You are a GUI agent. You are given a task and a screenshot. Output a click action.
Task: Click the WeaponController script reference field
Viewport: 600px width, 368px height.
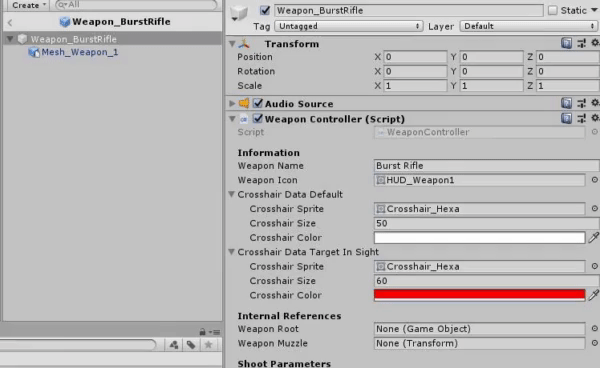click(x=479, y=132)
